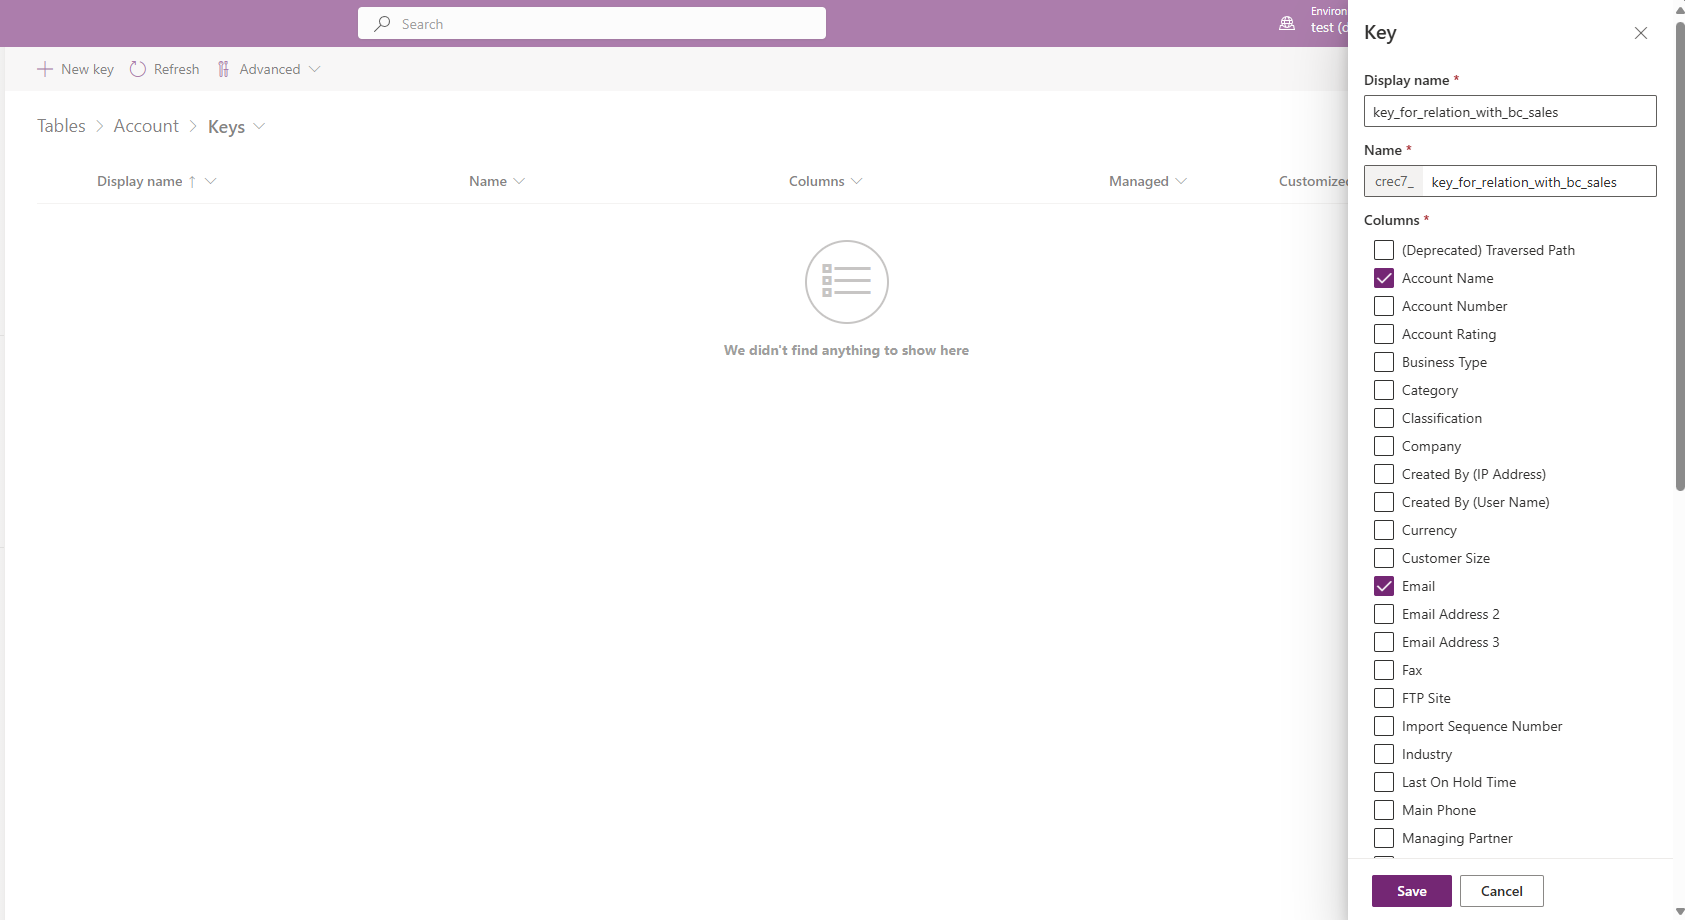Screen dimensions: 1685x920
Task: Open the Display name column filter chevron
Action: (x=210, y=181)
